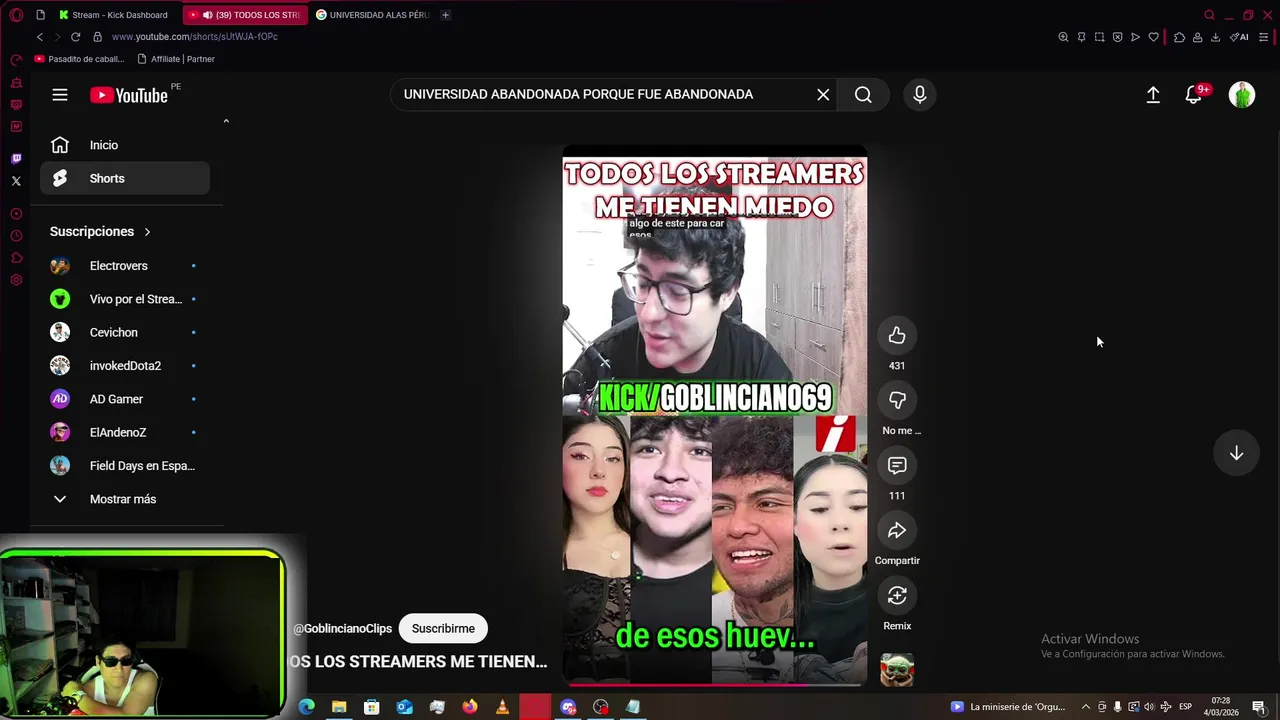Open the heart bookmark icon
The height and width of the screenshot is (720, 1280).
[x=1153, y=37]
